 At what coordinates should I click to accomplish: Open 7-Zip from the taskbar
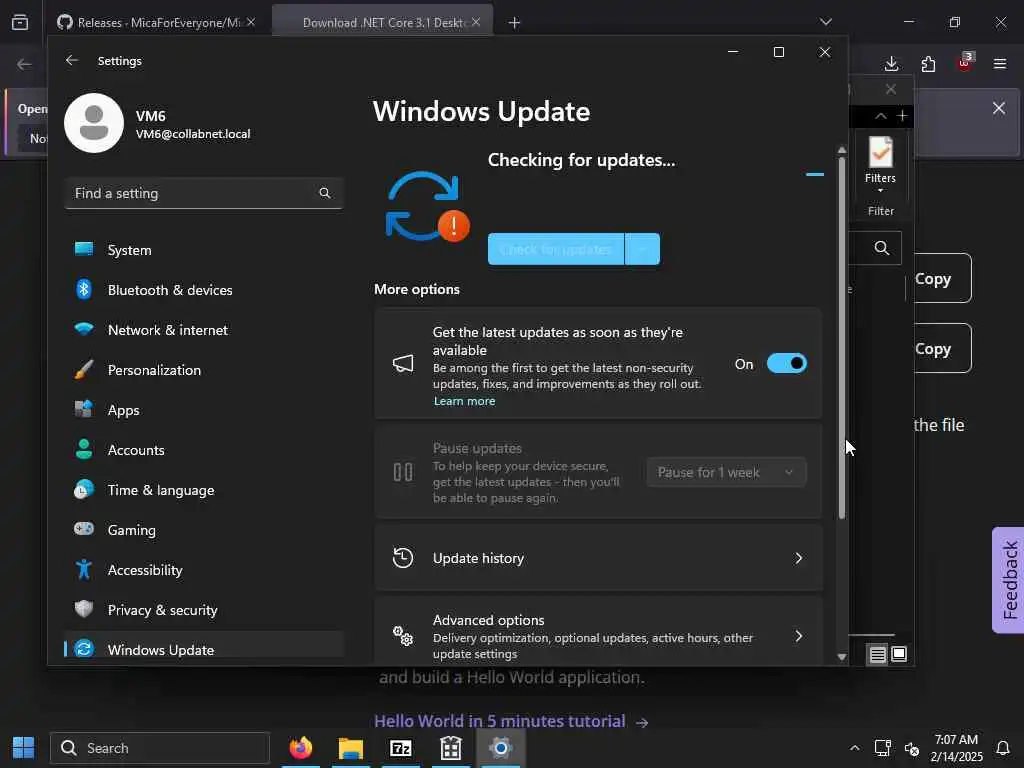(400, 748)
